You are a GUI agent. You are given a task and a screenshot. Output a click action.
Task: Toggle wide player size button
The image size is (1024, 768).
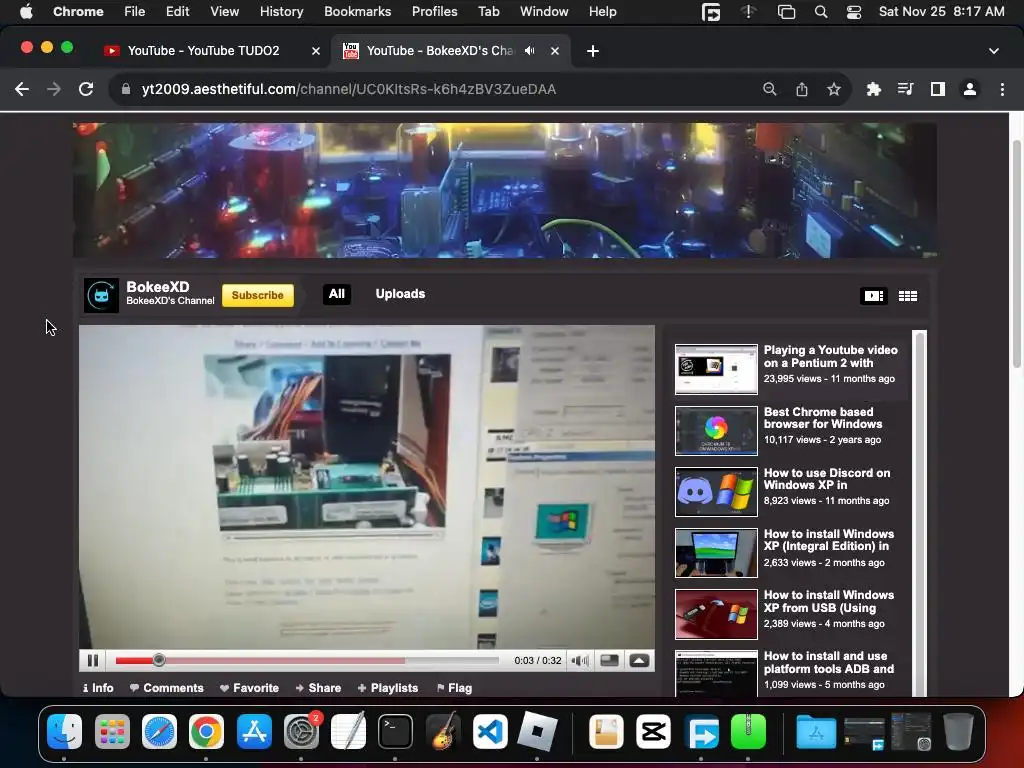tap(609, 660)
